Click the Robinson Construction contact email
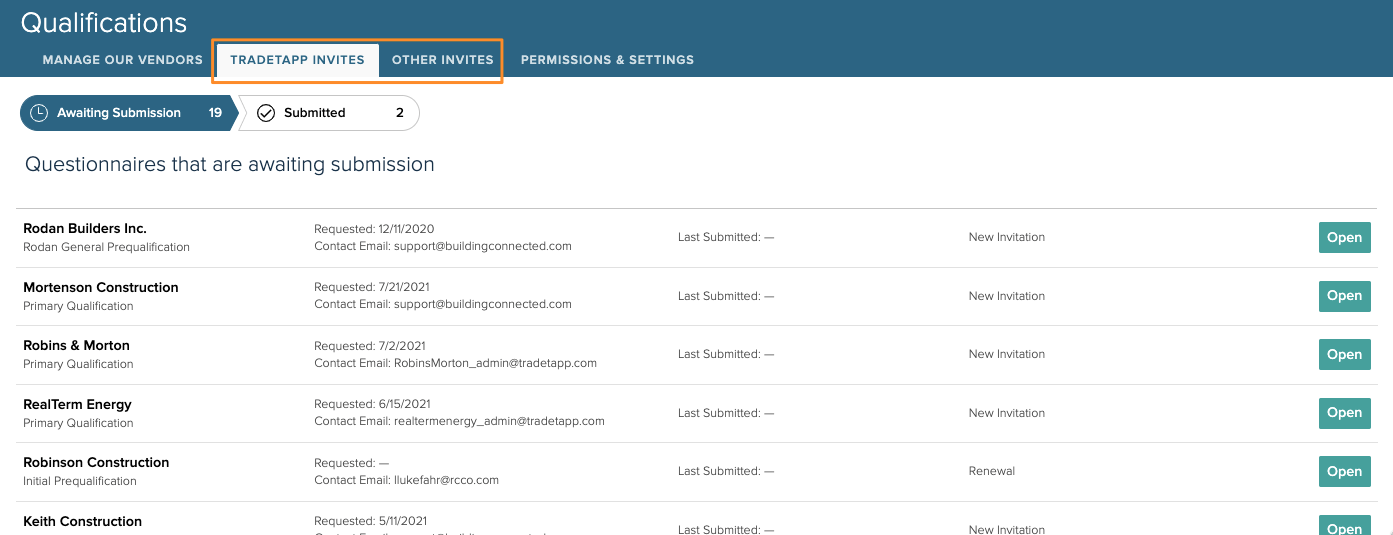The width and height of the screenshot is (1393, 535). tap(446, 480)
